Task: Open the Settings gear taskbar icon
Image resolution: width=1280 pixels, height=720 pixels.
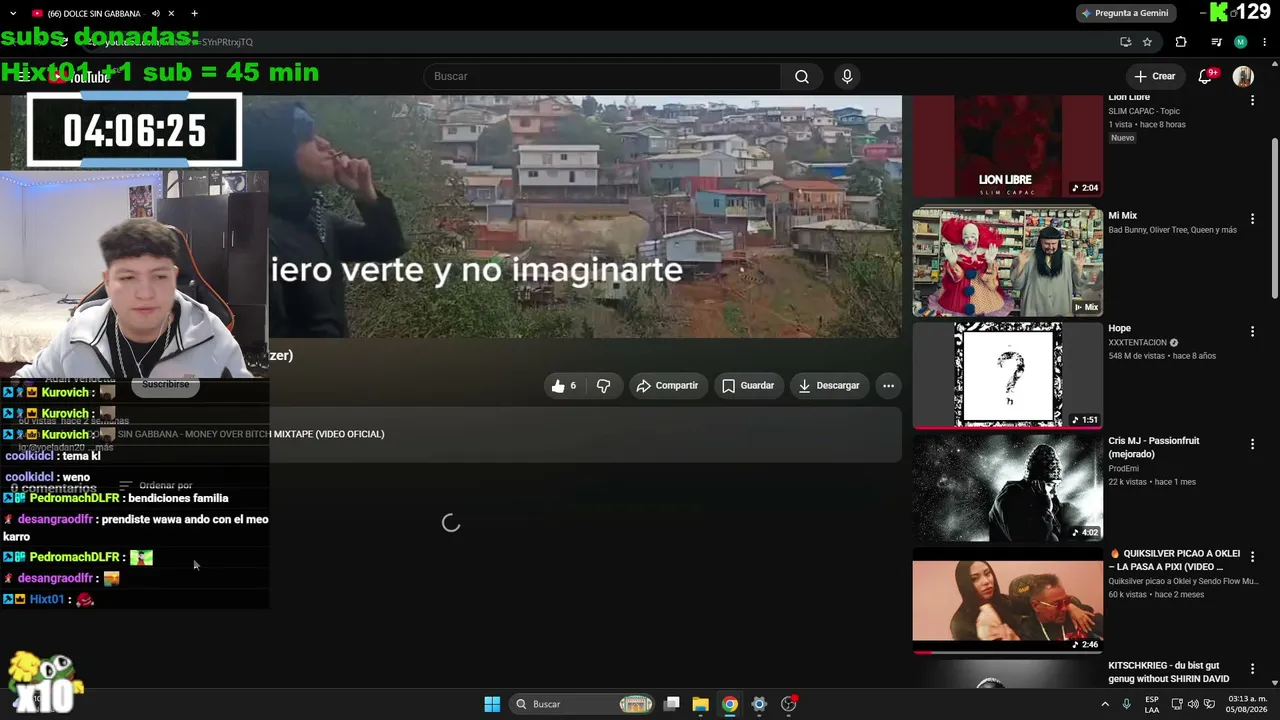Action: pos(759,704)
